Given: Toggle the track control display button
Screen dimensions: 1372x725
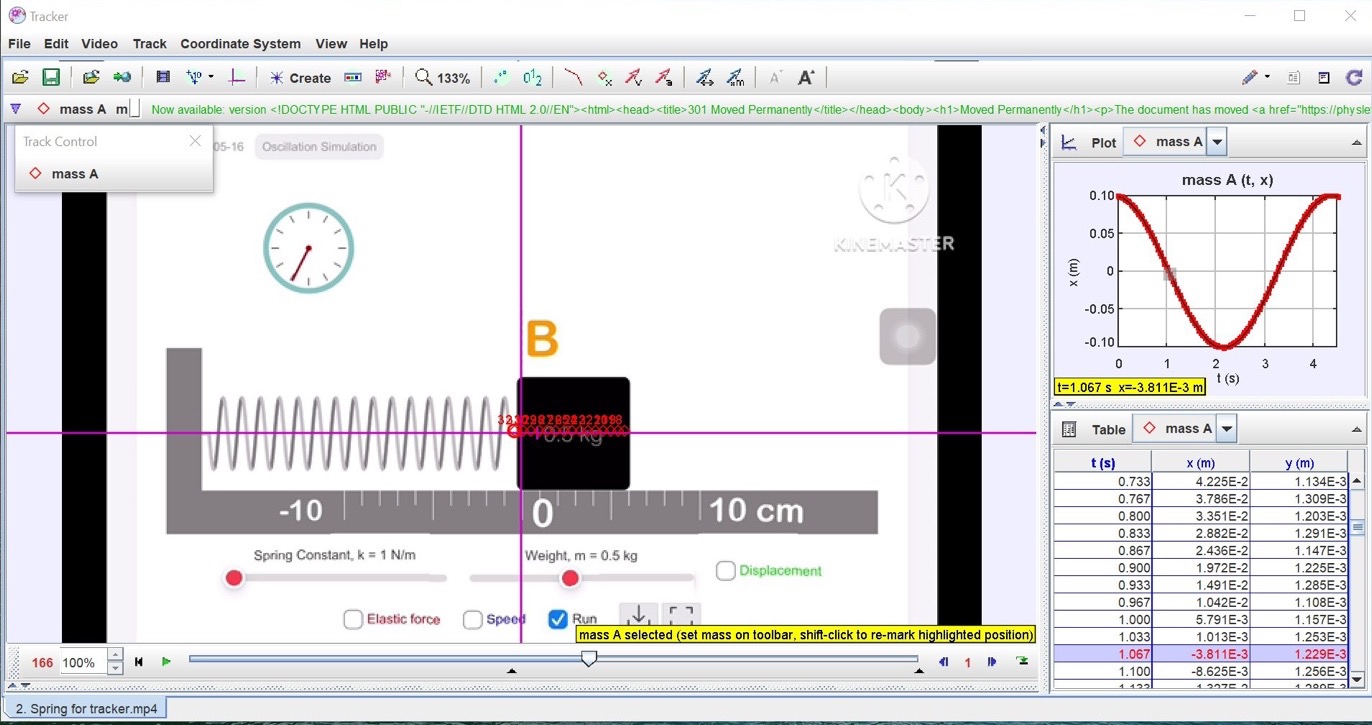Looking at the screenshot, I should coord(352,78).
